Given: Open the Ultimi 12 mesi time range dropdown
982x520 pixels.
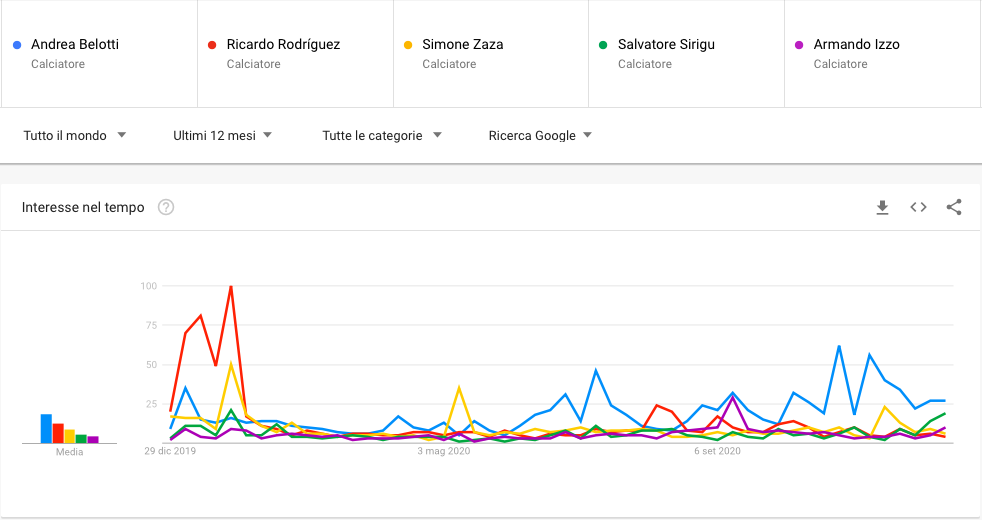Looking at the screenshot, I should [222, 135].
